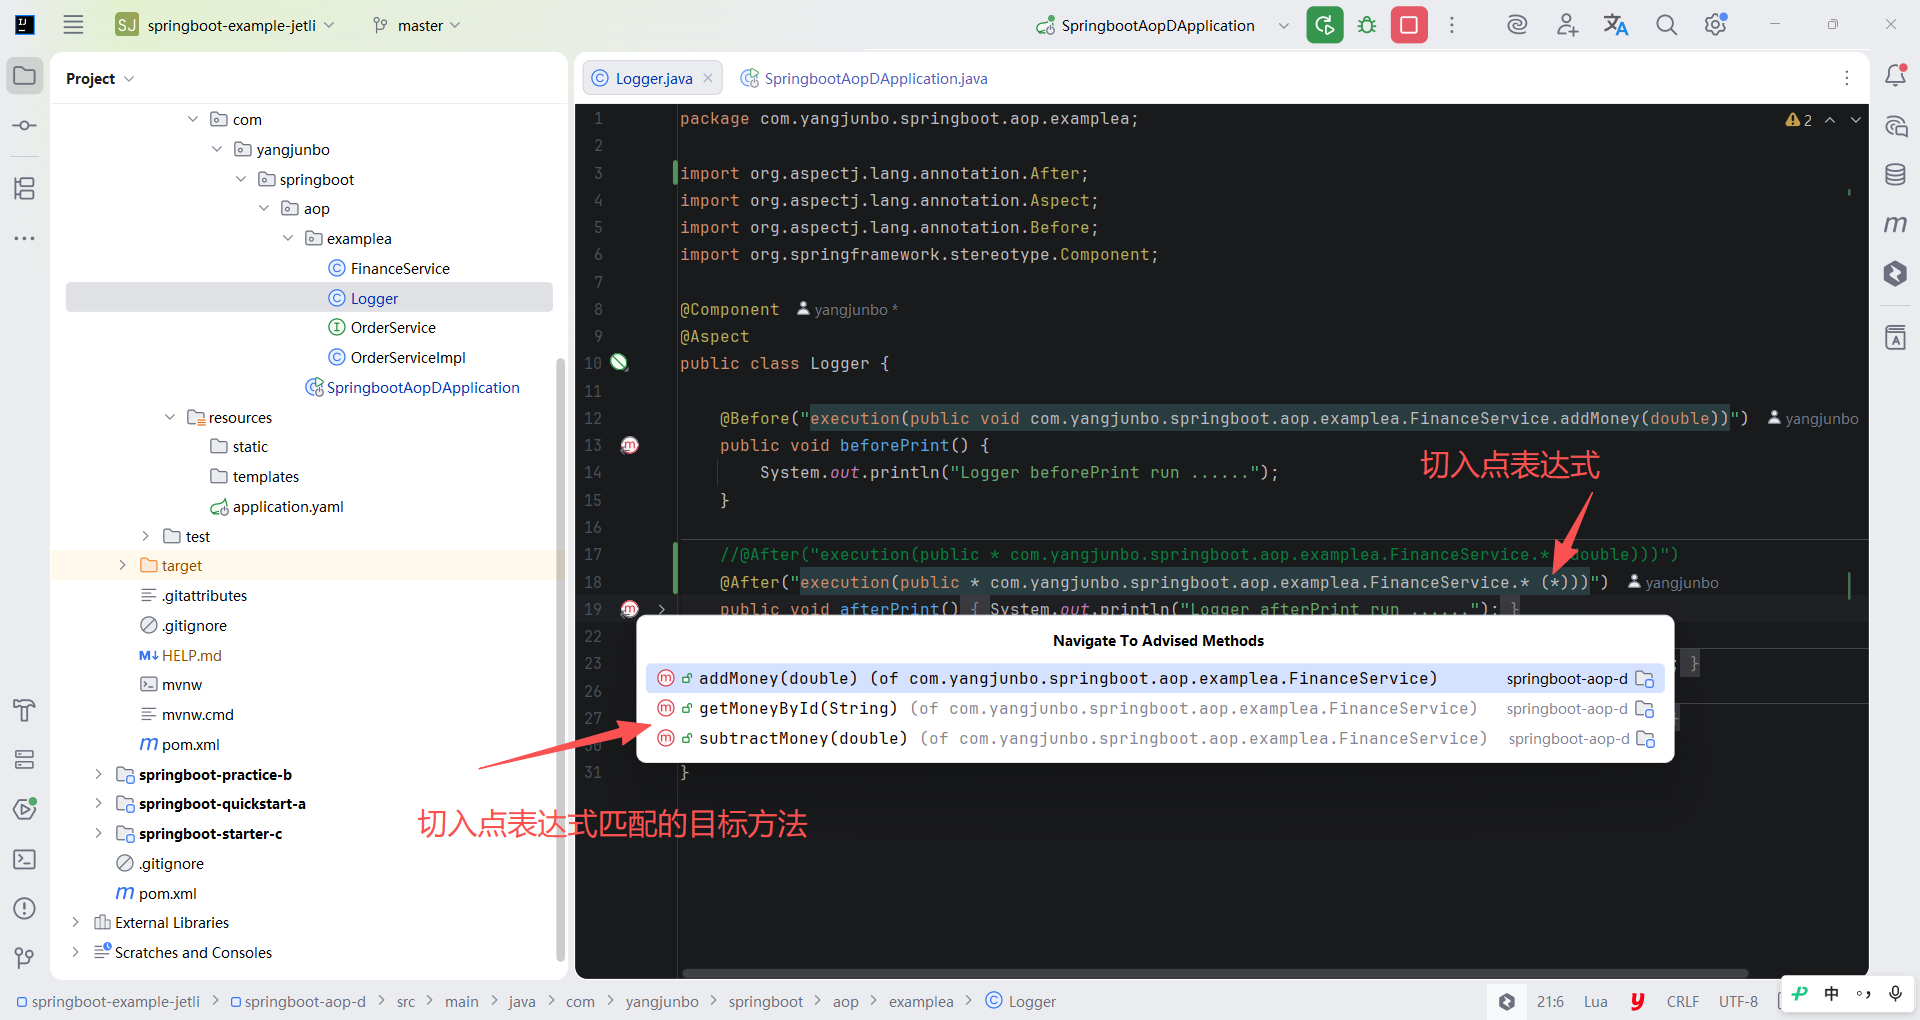The width and height of the screenshot is (1920, 1020).
Task: Click the UTF-8 encoding indicator
Action: pos(1738,1001)
